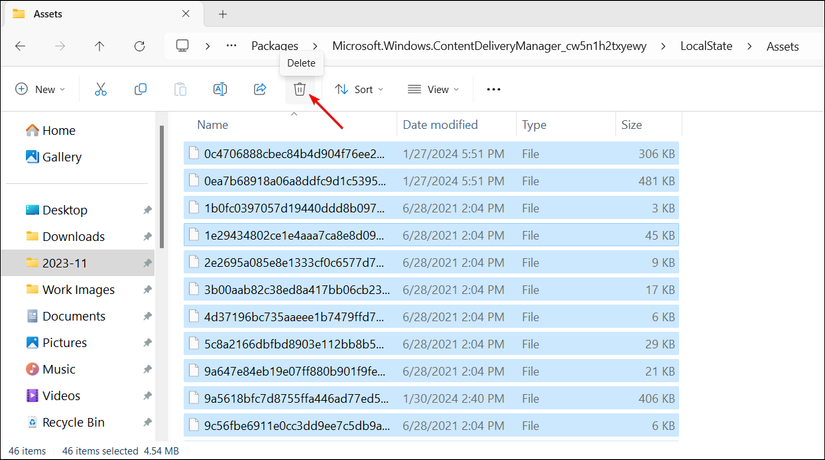Expand chevron after Packages breadcrumb

315,46
